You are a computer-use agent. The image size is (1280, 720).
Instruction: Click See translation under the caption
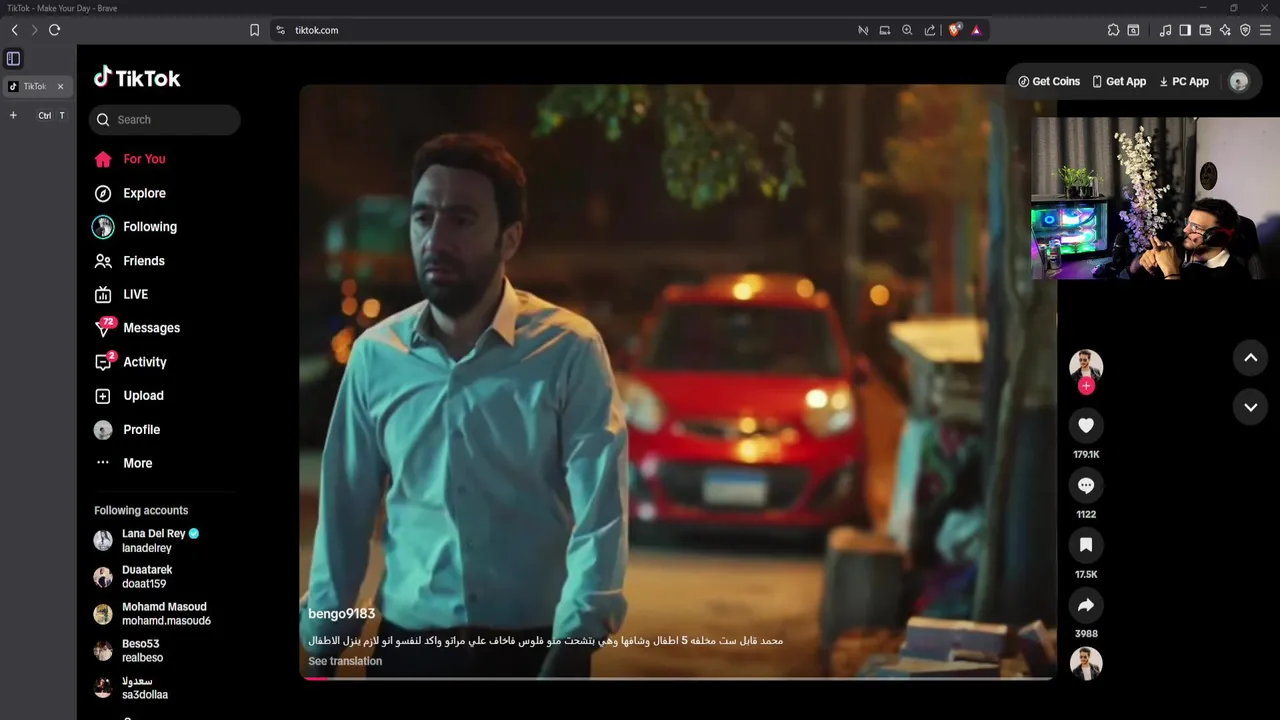[x=345, y=661]
